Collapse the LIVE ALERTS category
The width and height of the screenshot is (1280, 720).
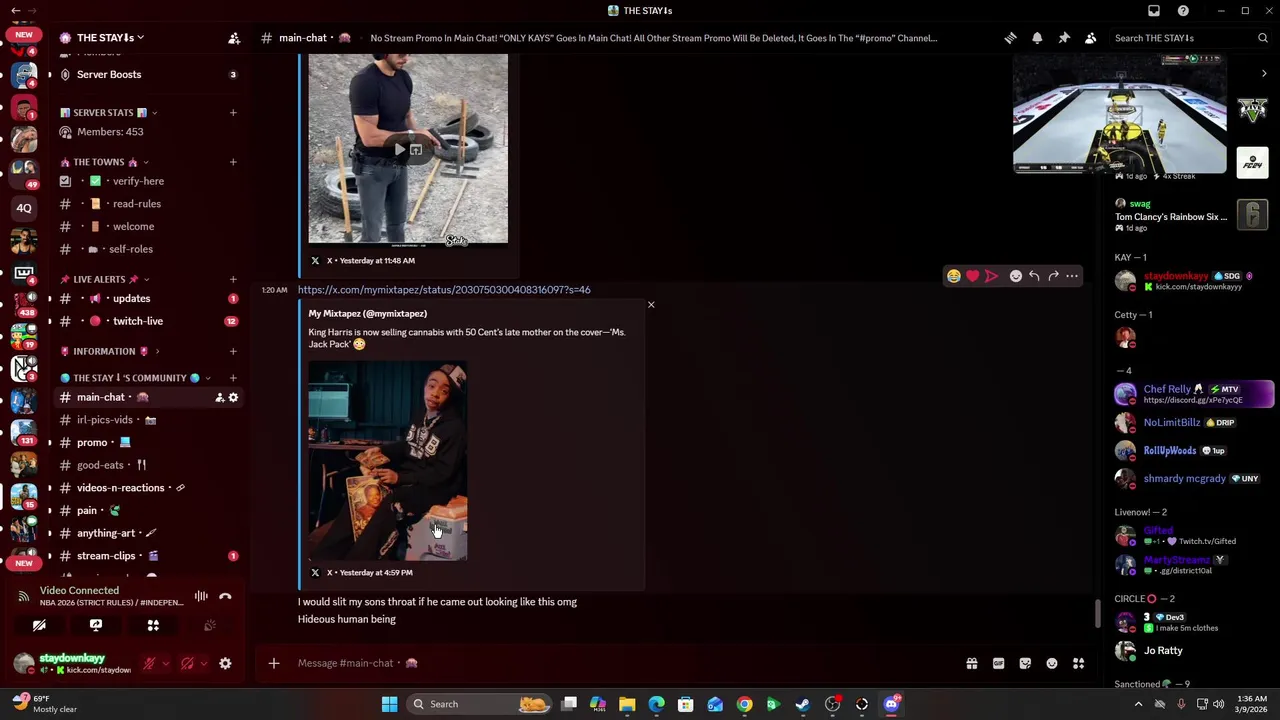click(105, 279)
